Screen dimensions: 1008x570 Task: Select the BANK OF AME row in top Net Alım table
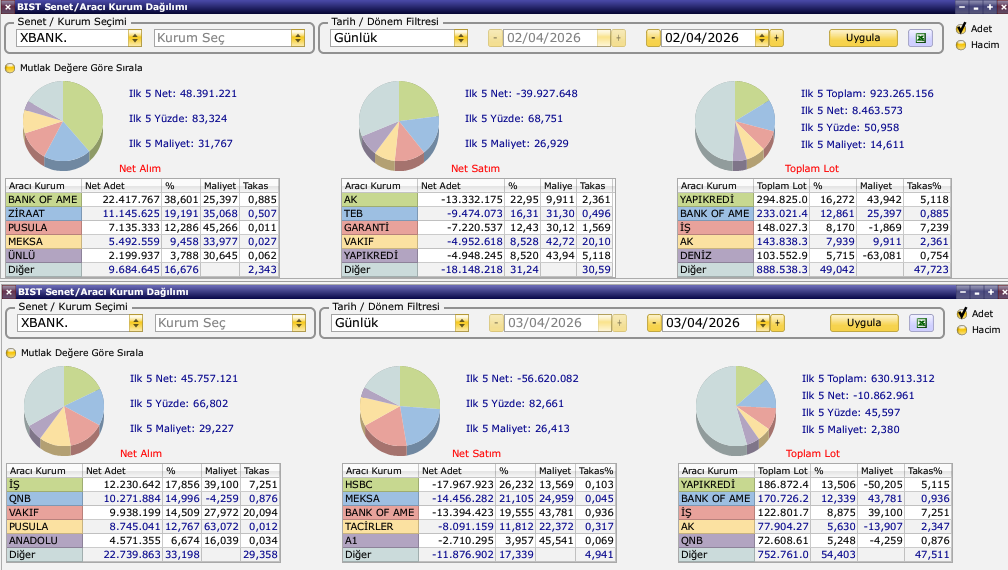pos(43,200)
